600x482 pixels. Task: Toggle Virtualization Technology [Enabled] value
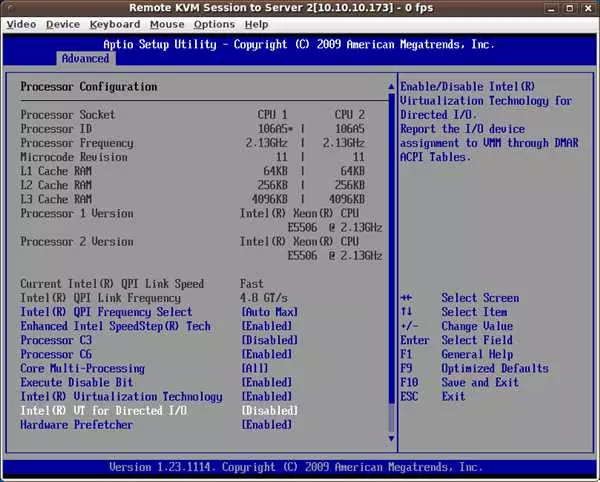(x=266, y=397)
